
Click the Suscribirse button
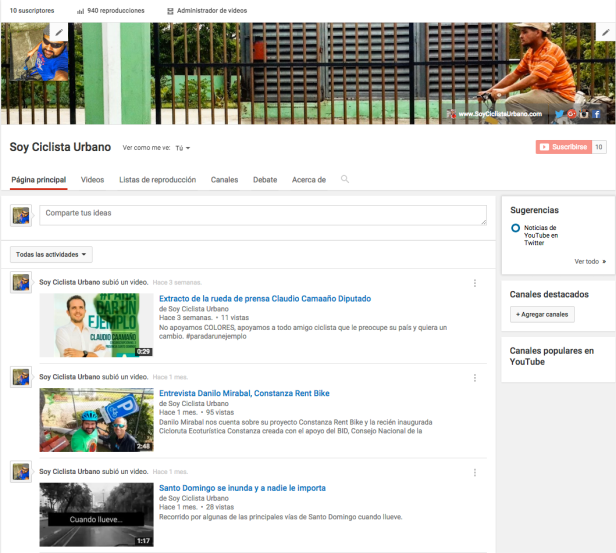(x=563, y=147)
